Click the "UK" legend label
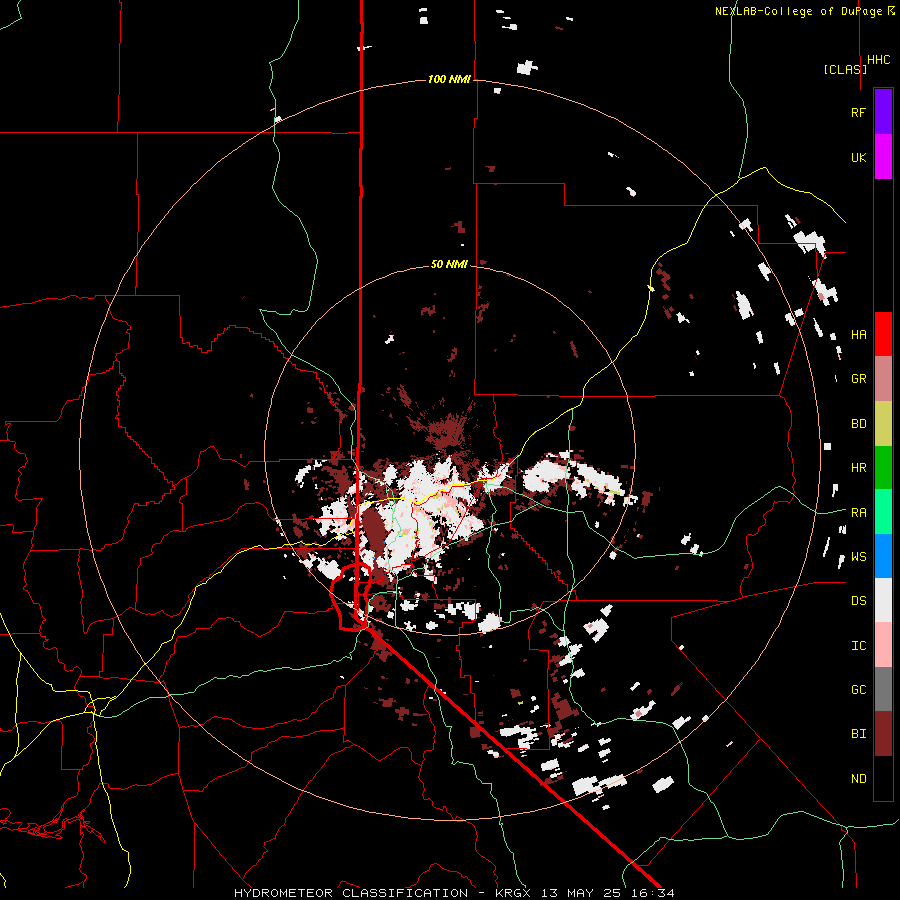Image resolution: width=900 pixels, height=900 pixels. [858, 157]
